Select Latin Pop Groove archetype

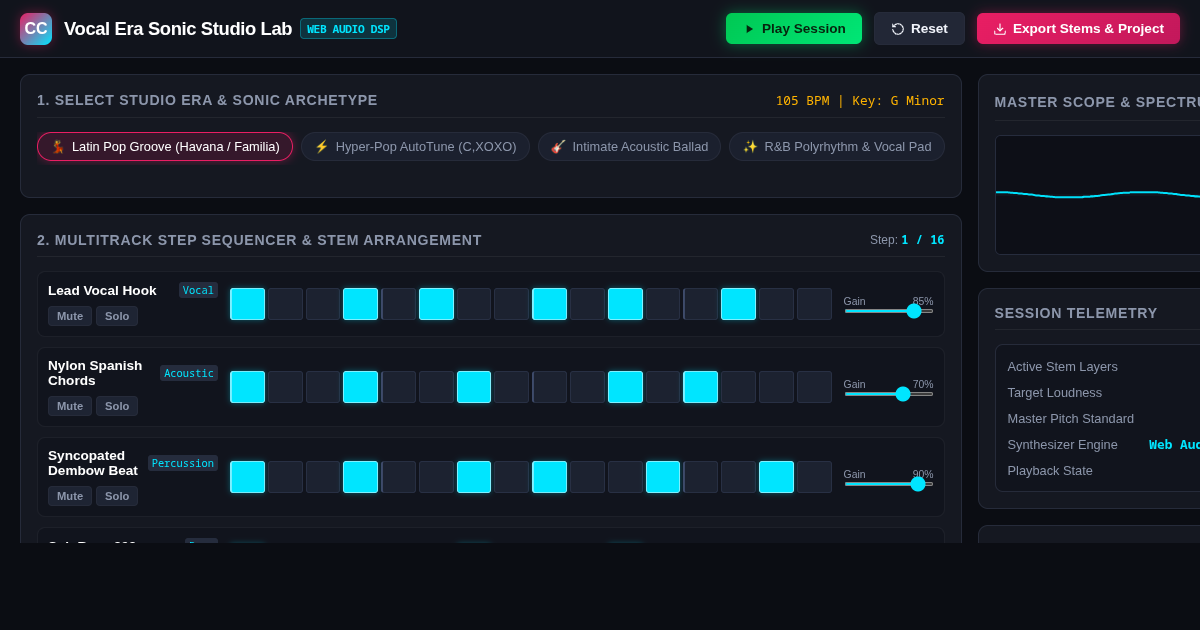click(x=165, y=147)
